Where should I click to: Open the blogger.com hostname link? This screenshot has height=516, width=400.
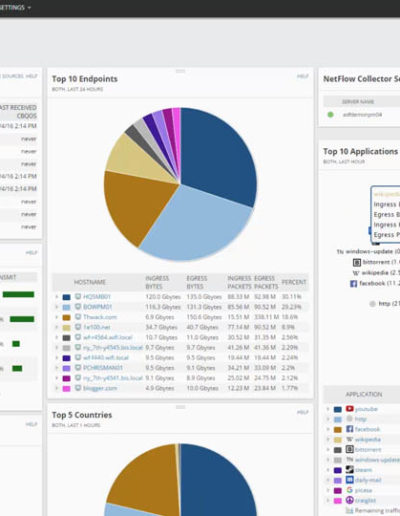coord(100,388)
